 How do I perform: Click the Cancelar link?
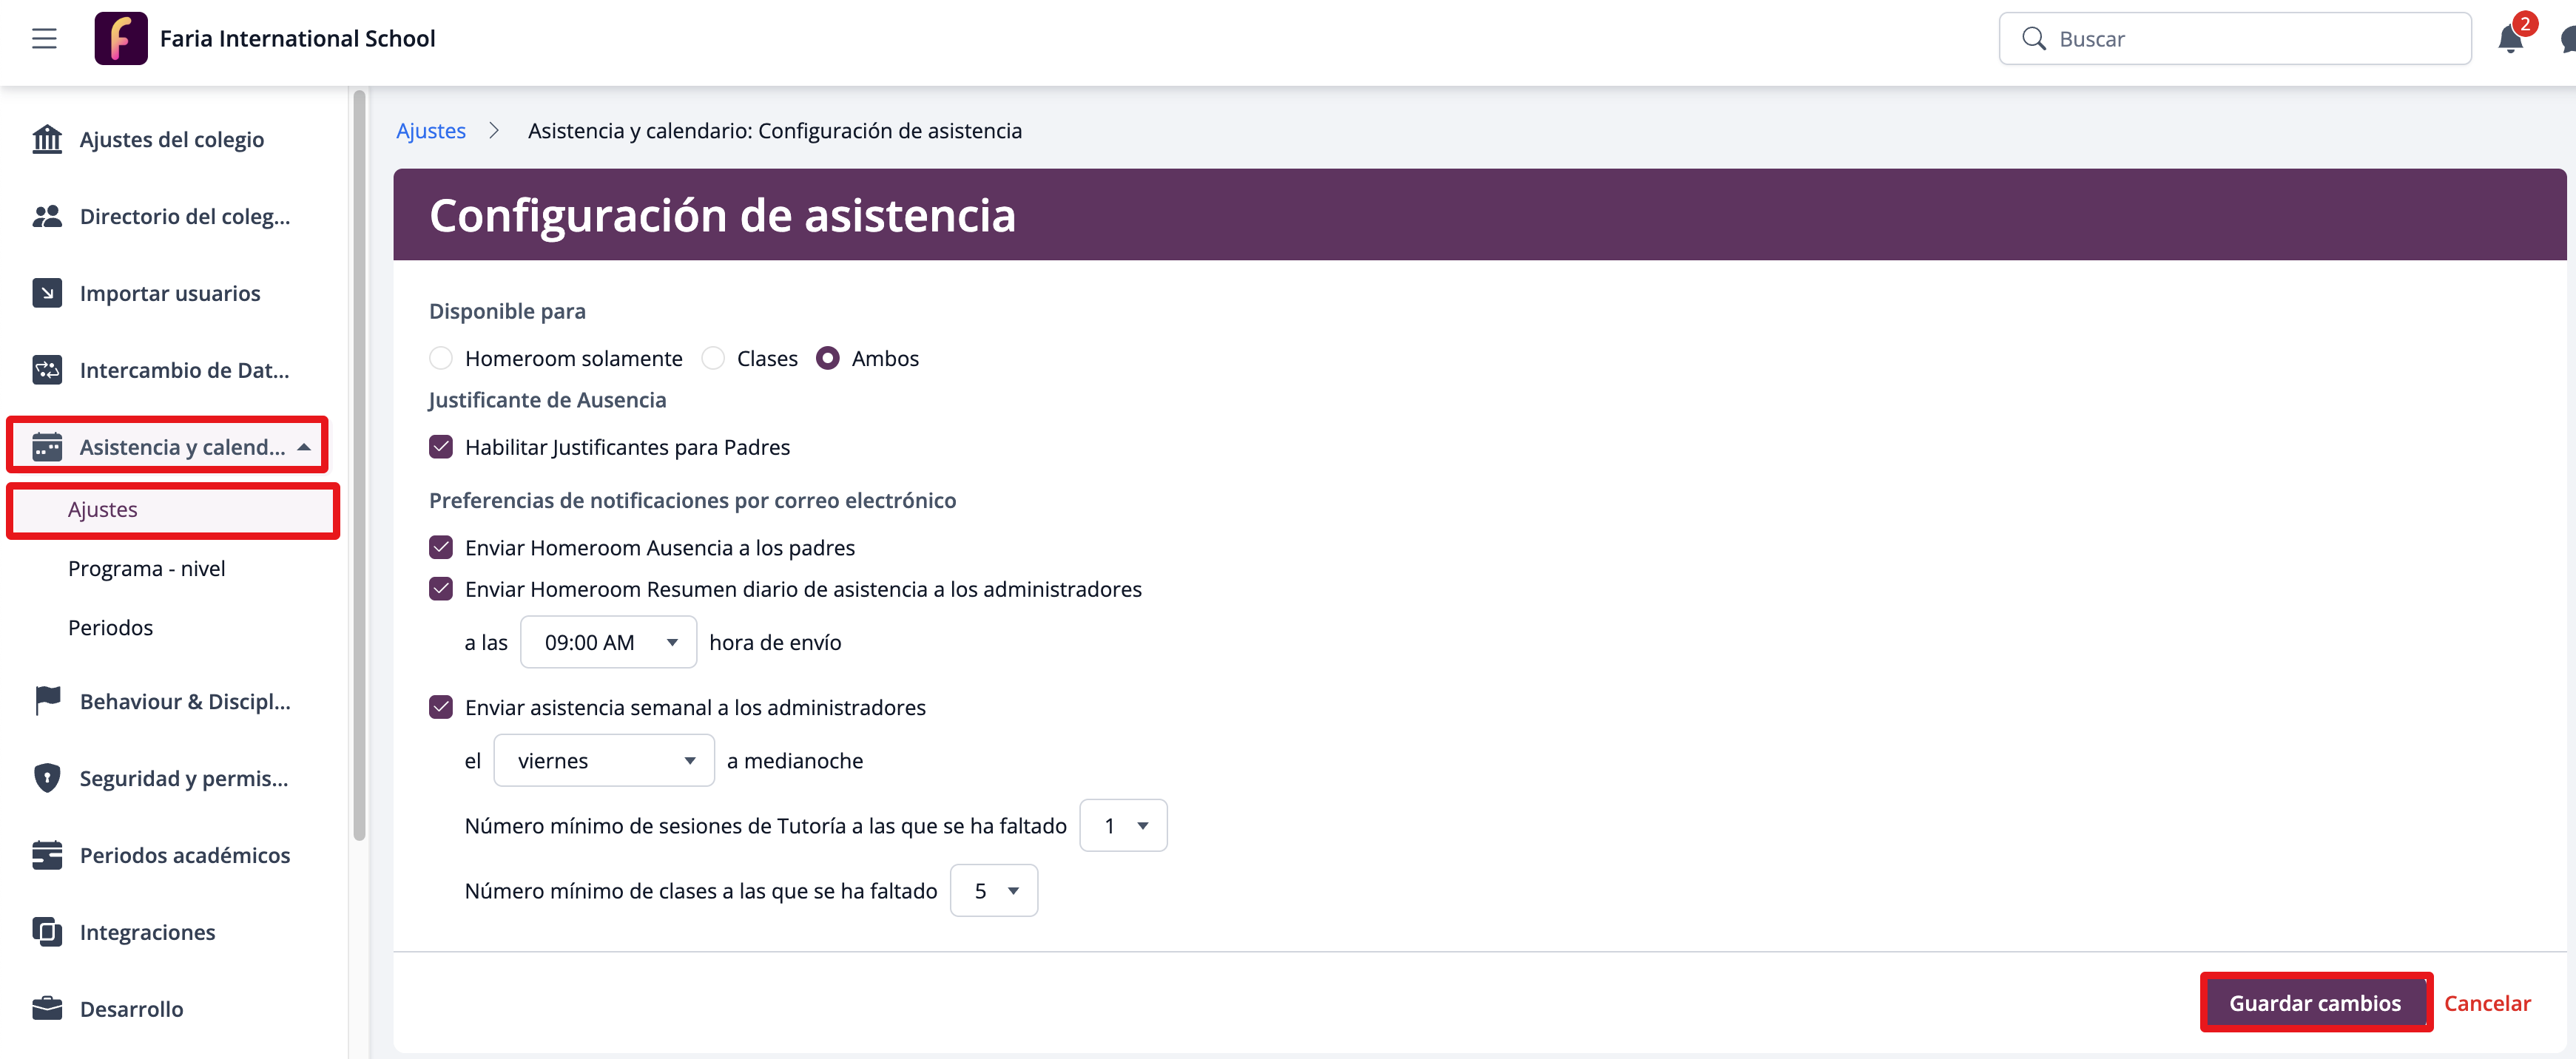(x=2486, y=1003)
